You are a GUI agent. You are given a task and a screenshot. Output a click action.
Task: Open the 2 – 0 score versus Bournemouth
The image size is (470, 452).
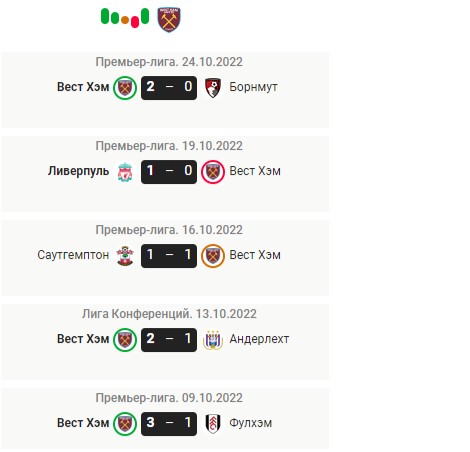(x=169, y=88)
